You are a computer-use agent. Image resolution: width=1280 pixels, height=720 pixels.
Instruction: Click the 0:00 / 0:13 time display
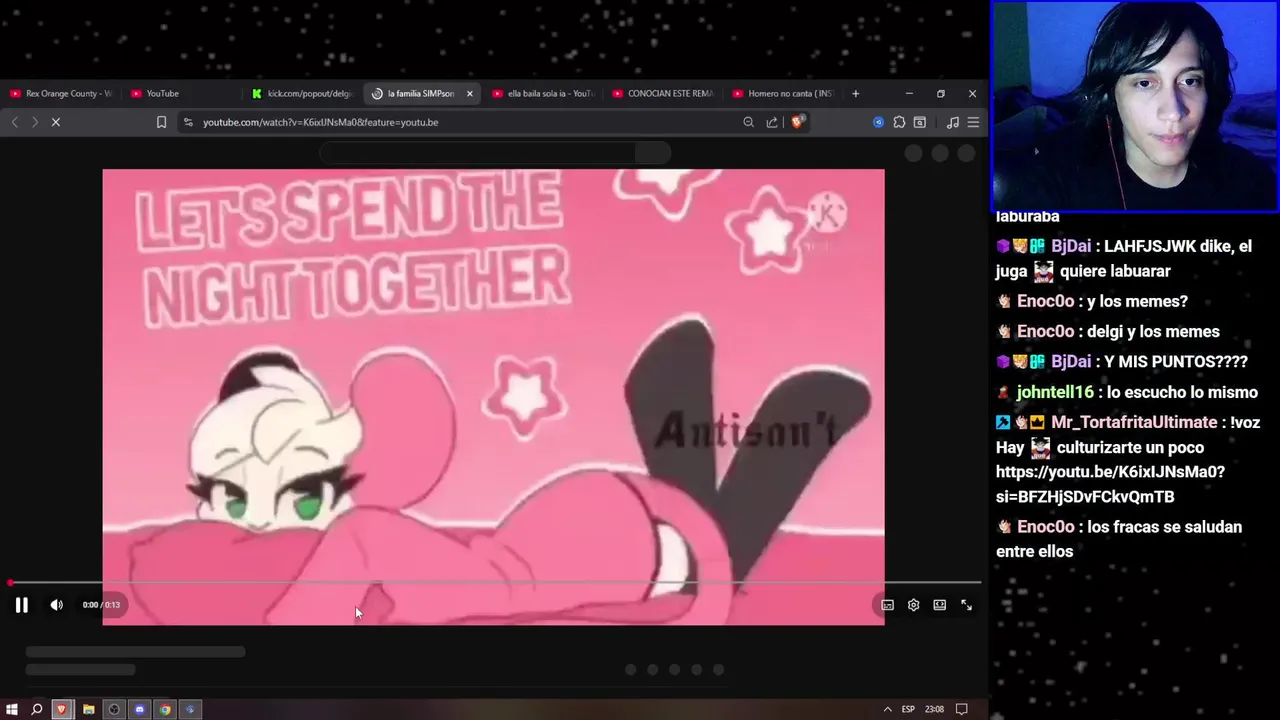pos(101,605)
